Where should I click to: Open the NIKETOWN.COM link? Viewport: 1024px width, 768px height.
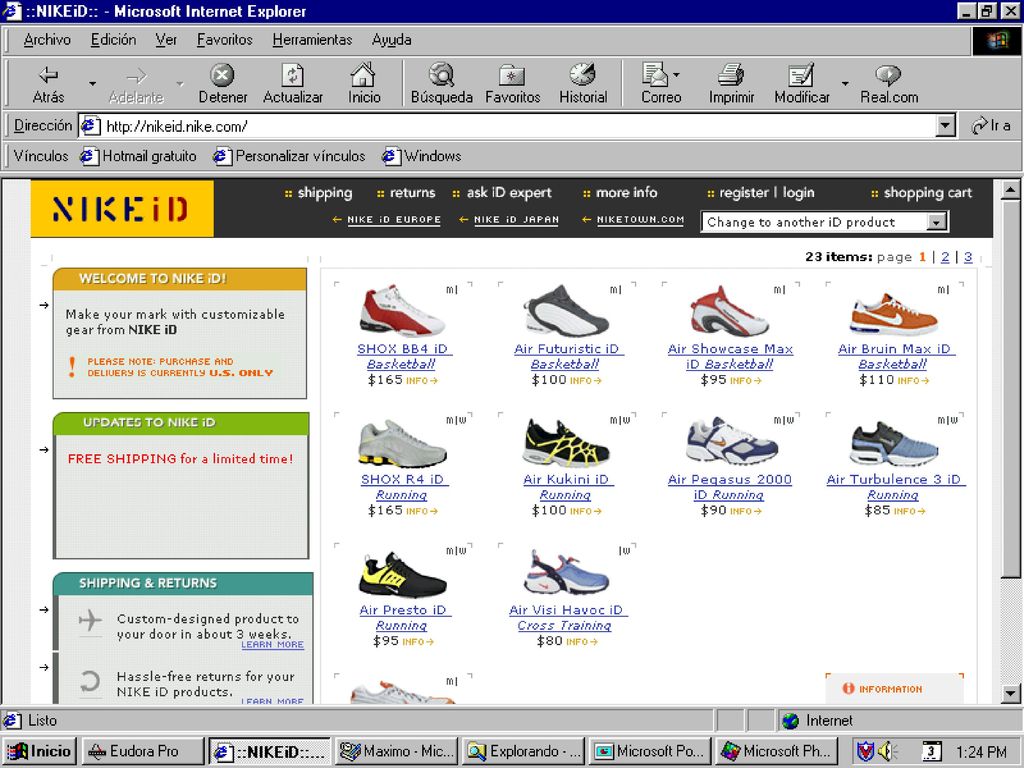tap(640, 220)
